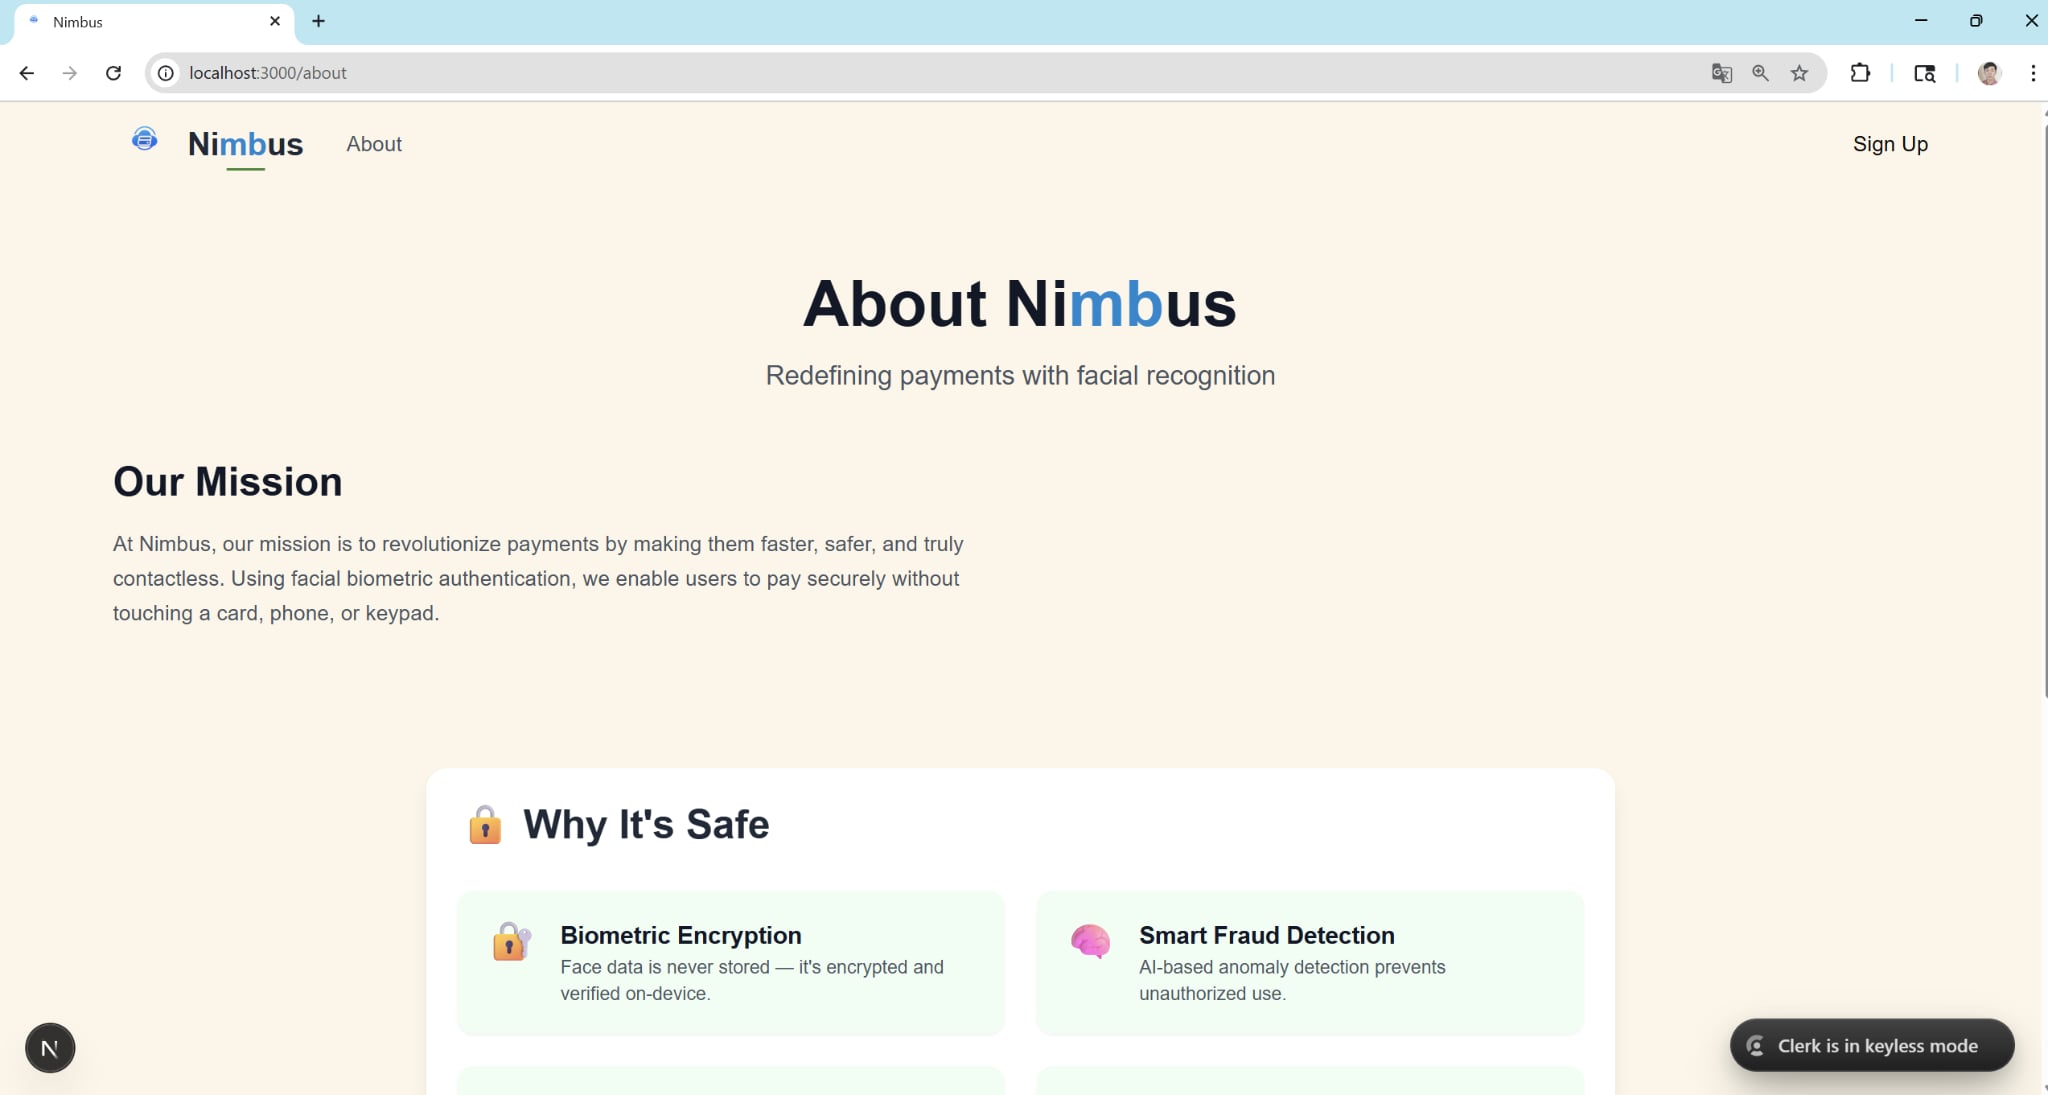View site information icon before URL
The height and width of the screenshot is (1095, 2048).
pos(166,73)
